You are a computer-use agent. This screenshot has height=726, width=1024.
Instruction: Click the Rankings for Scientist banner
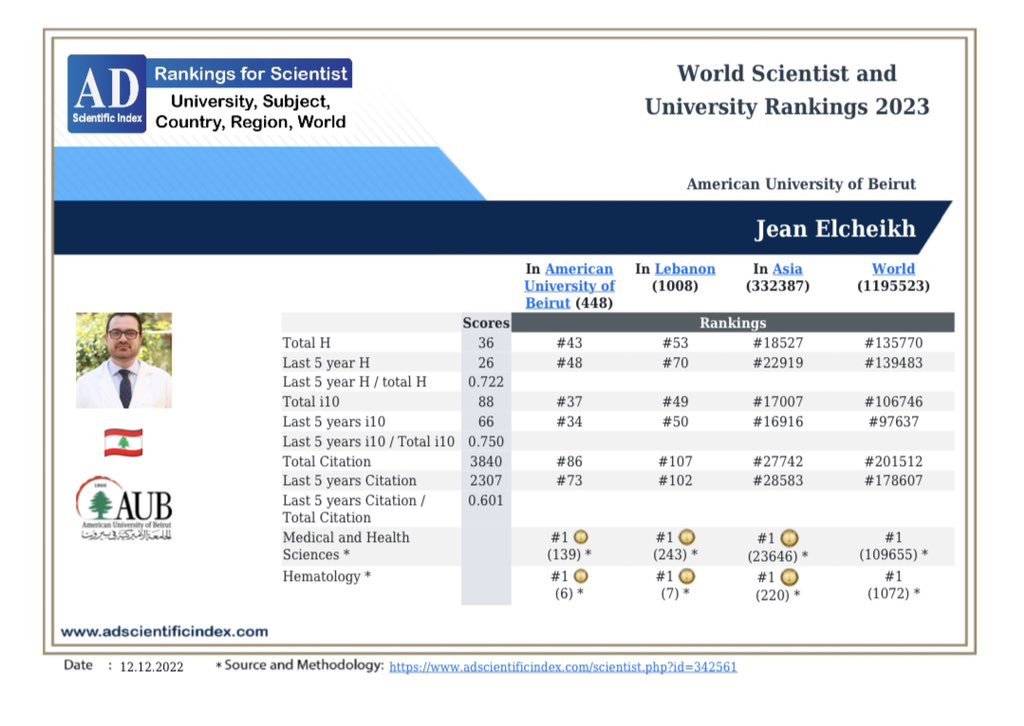pyautogui.click(x=250, y=73)
